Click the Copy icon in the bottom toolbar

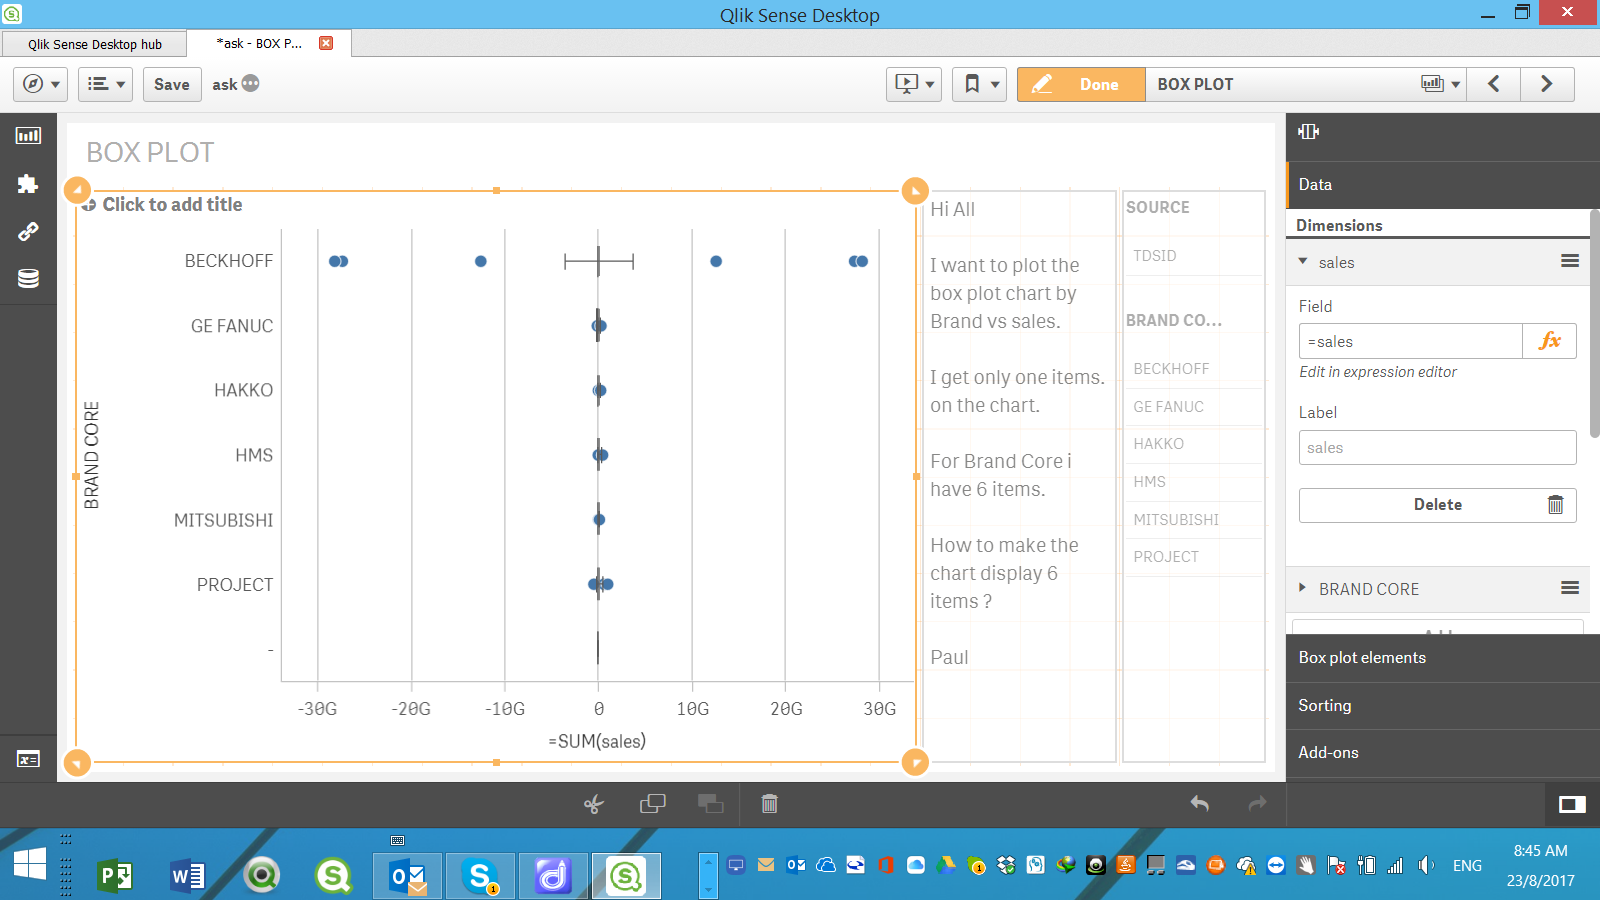[x=652, y=803]
